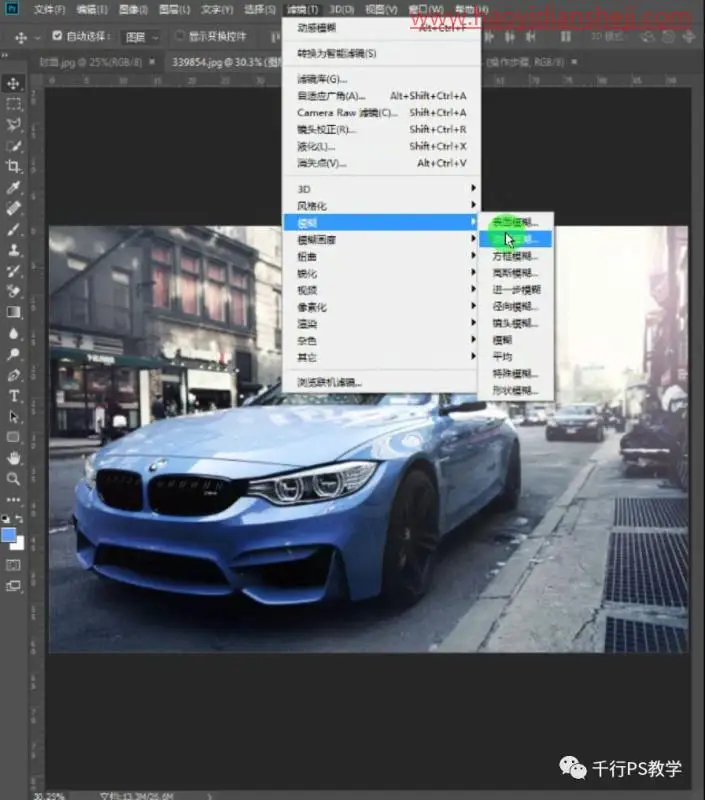Open the 选择(S) menu
705x800 pixels.
260,9
